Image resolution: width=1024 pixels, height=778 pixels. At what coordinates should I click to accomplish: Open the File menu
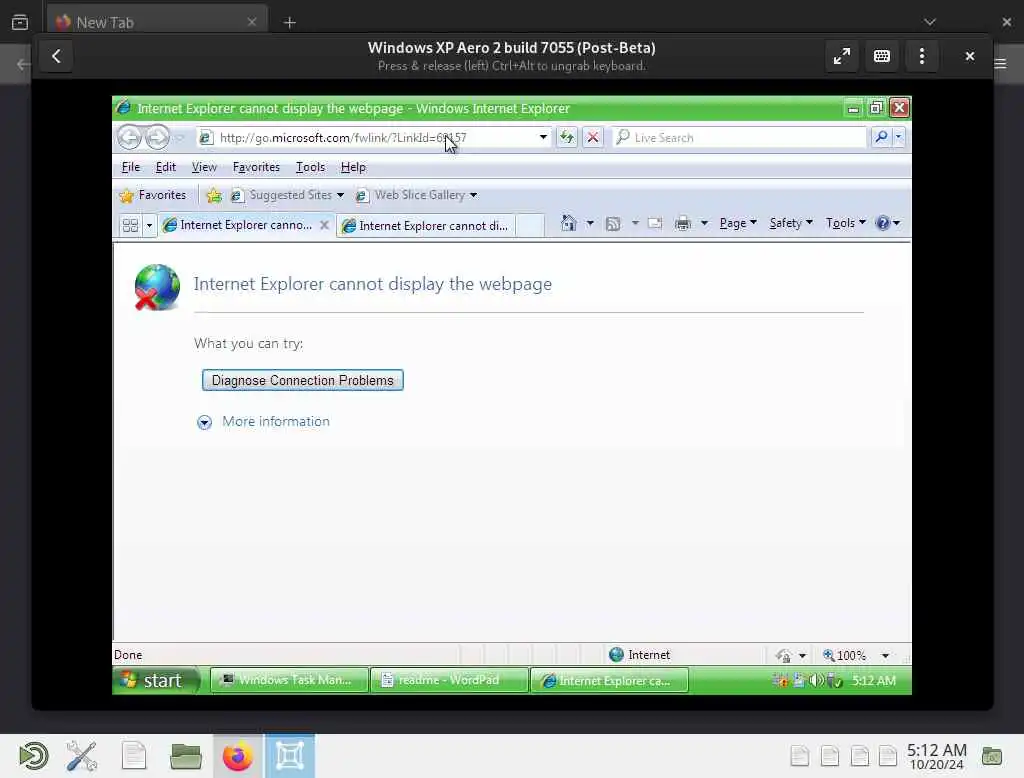[131, 167]
